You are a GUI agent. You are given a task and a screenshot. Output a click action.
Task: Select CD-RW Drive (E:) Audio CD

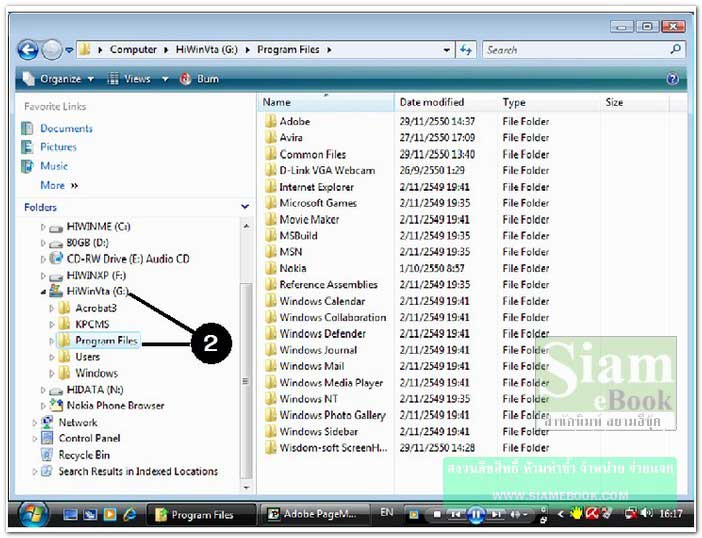(128, 259)
